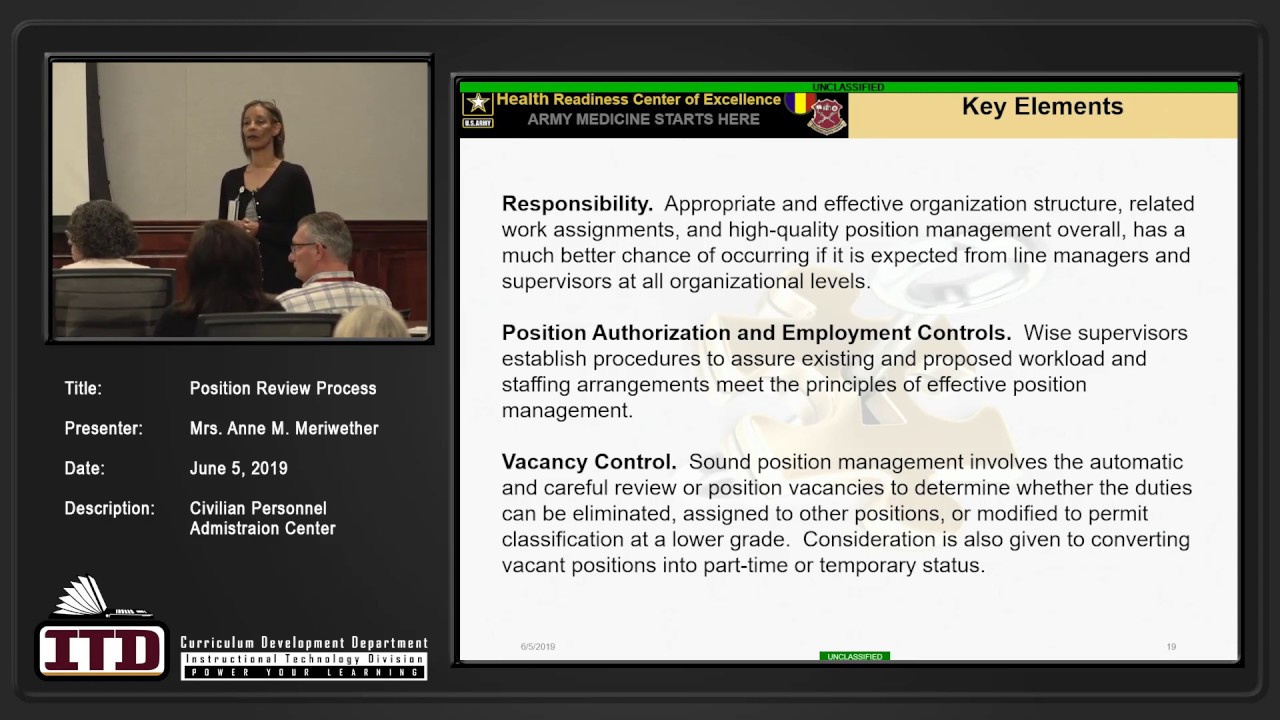Click the presenter video thumbnail
This screenshot has width=1280, height=720.
pyautogui.click(x=240, y=199)
